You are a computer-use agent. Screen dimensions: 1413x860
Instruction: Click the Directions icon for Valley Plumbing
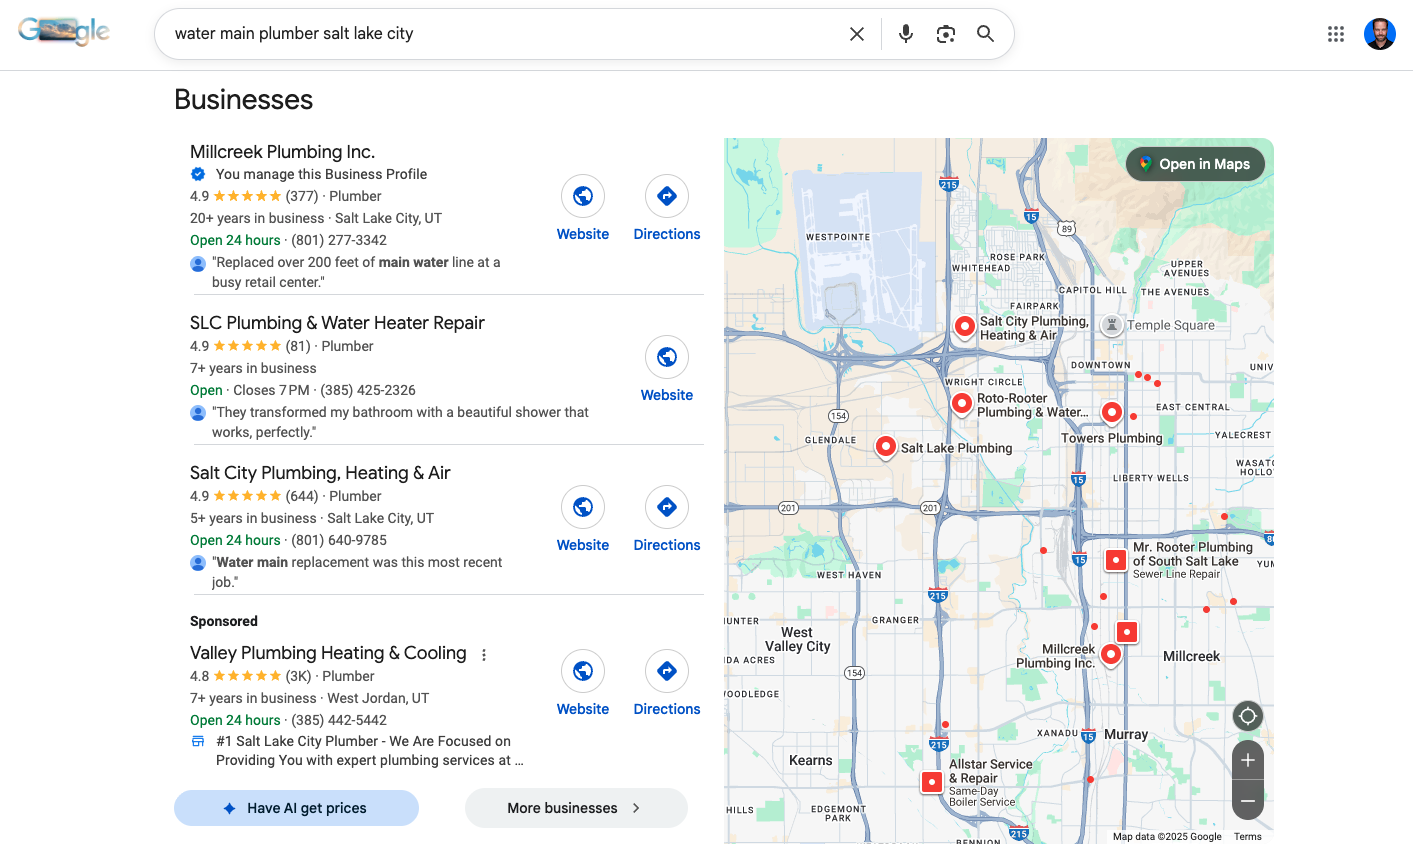point(667,671)
